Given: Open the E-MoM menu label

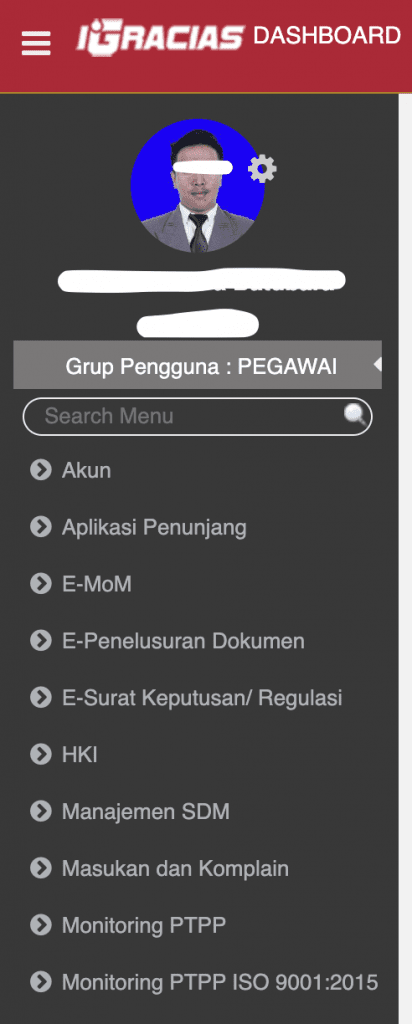Looking at the screenshot, I should 97,584.
